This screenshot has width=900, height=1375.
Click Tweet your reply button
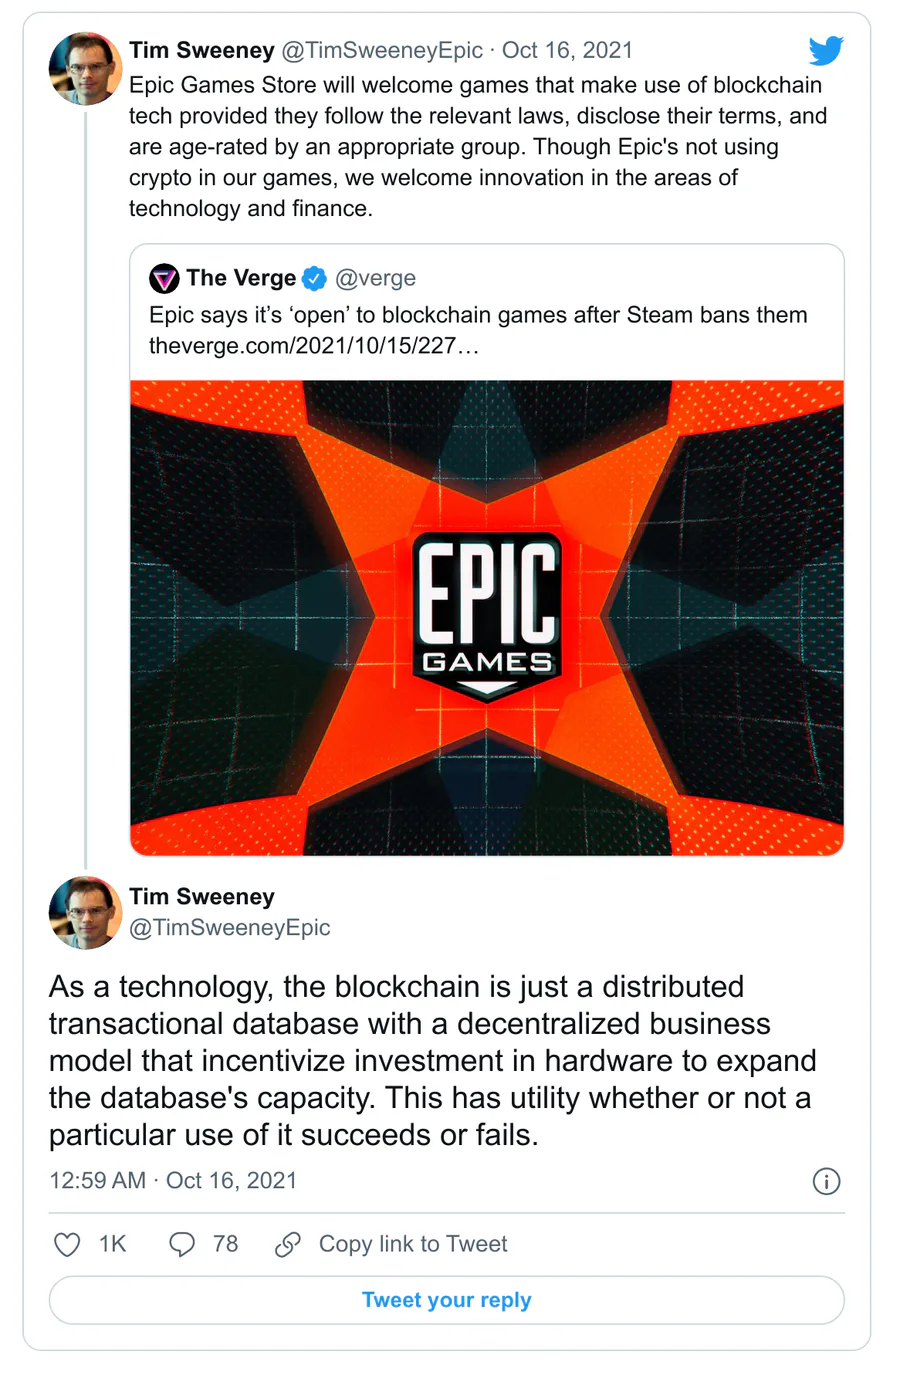447,1300
